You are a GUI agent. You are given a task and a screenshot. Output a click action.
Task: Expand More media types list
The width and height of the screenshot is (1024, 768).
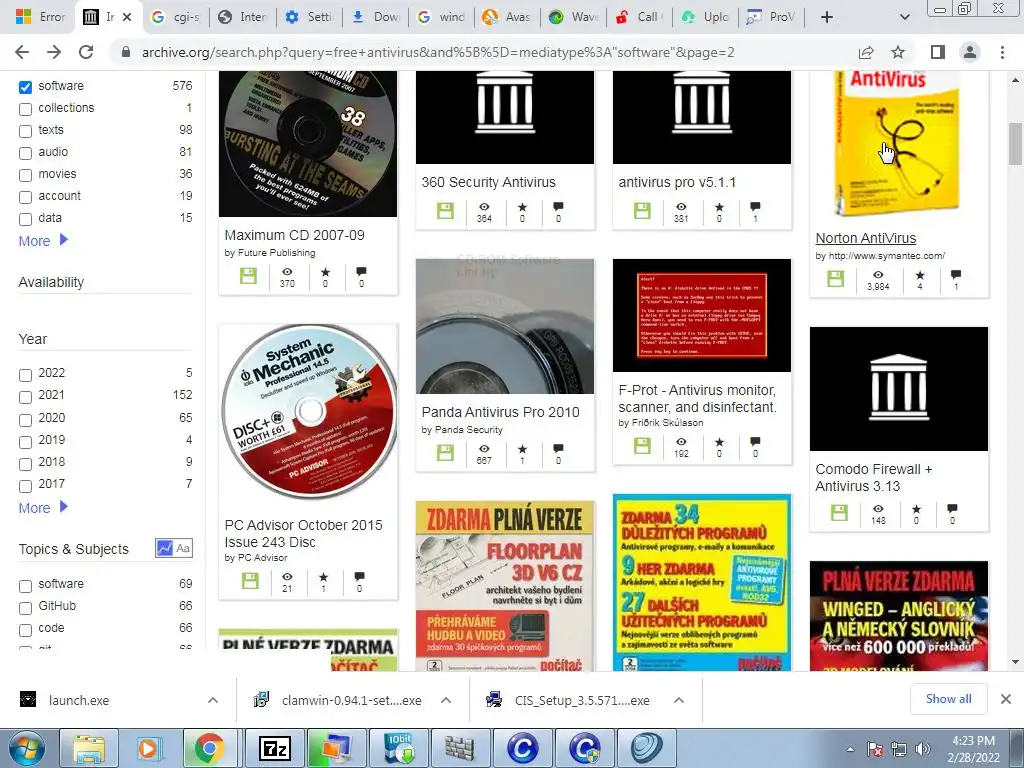point(43,240)
